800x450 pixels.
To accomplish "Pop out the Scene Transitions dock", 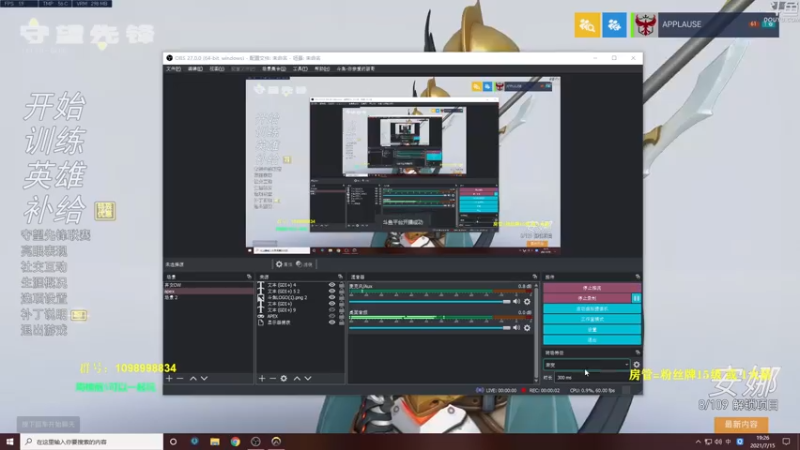I will pyautogui.click(x=637, y=353).
